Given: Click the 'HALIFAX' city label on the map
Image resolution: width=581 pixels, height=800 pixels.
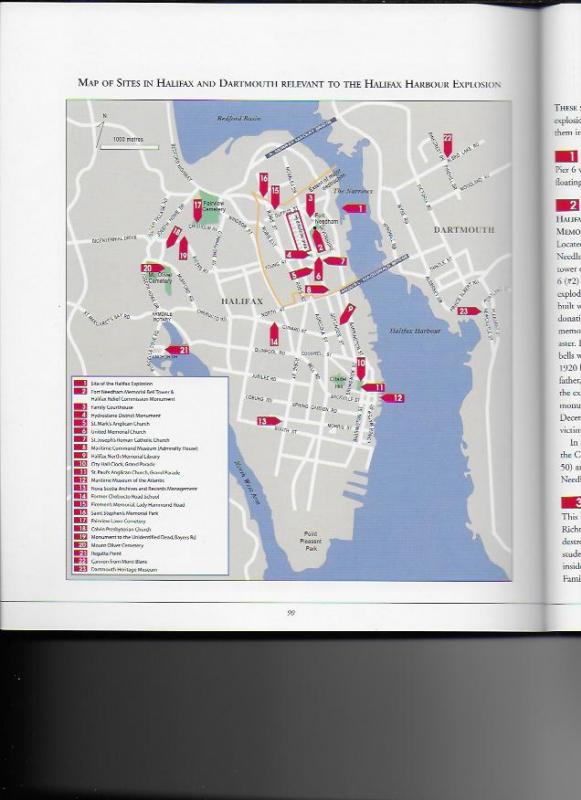Looking at the screenshot, I should pos(242,301).
